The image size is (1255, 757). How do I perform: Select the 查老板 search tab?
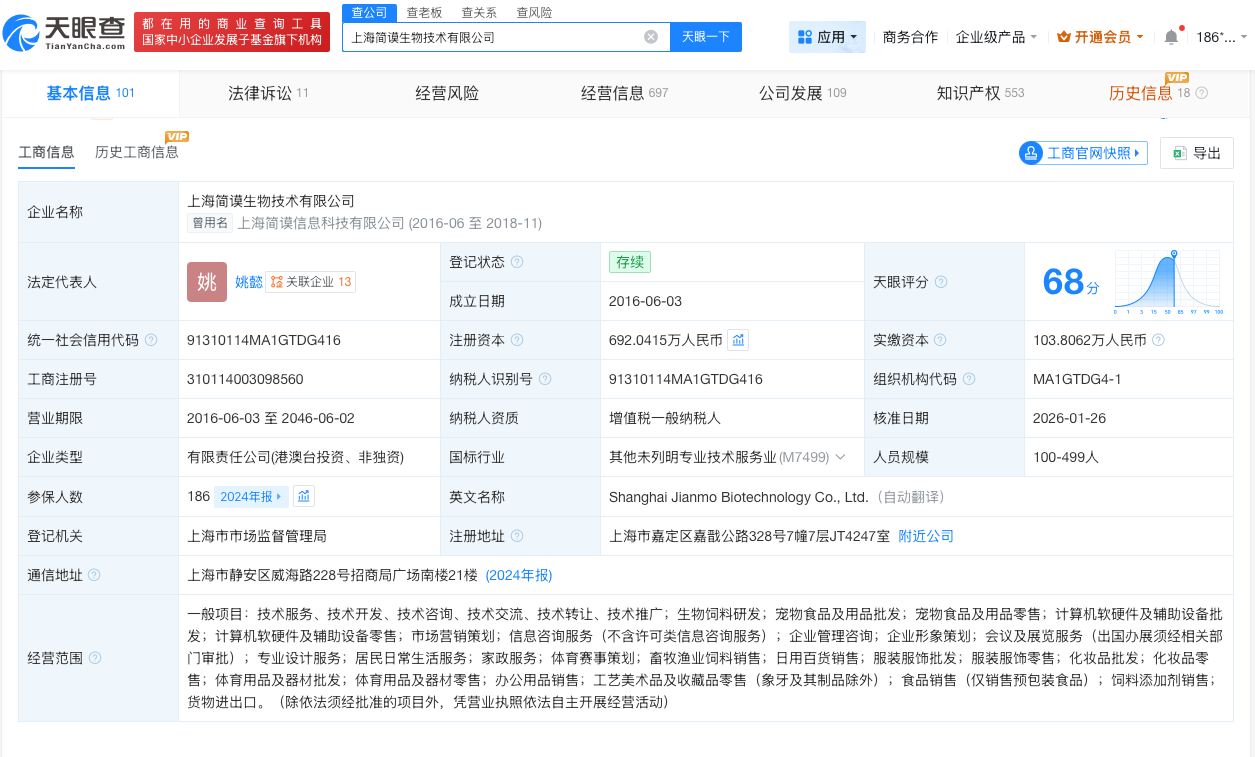pyautogui.click(x=424, y=13)
